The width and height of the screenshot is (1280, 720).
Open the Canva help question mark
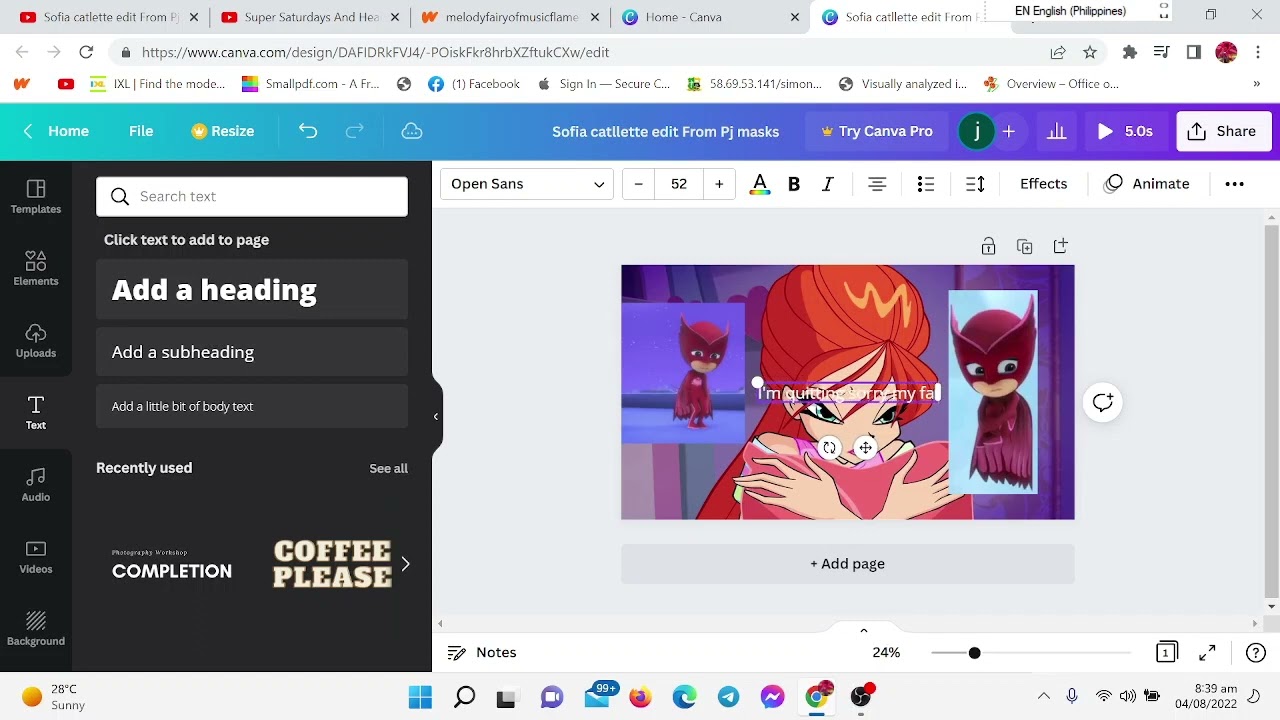tap(1256, 653)
